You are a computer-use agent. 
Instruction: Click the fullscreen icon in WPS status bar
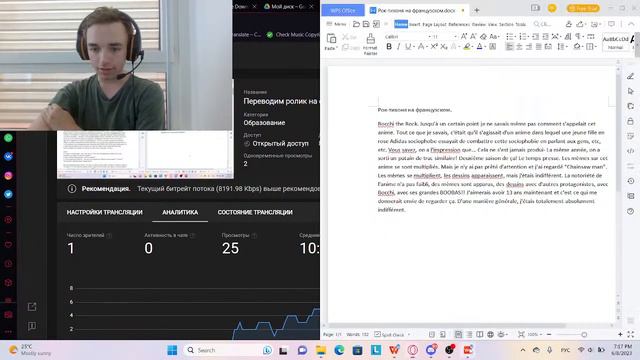click(x=631, y=334)
